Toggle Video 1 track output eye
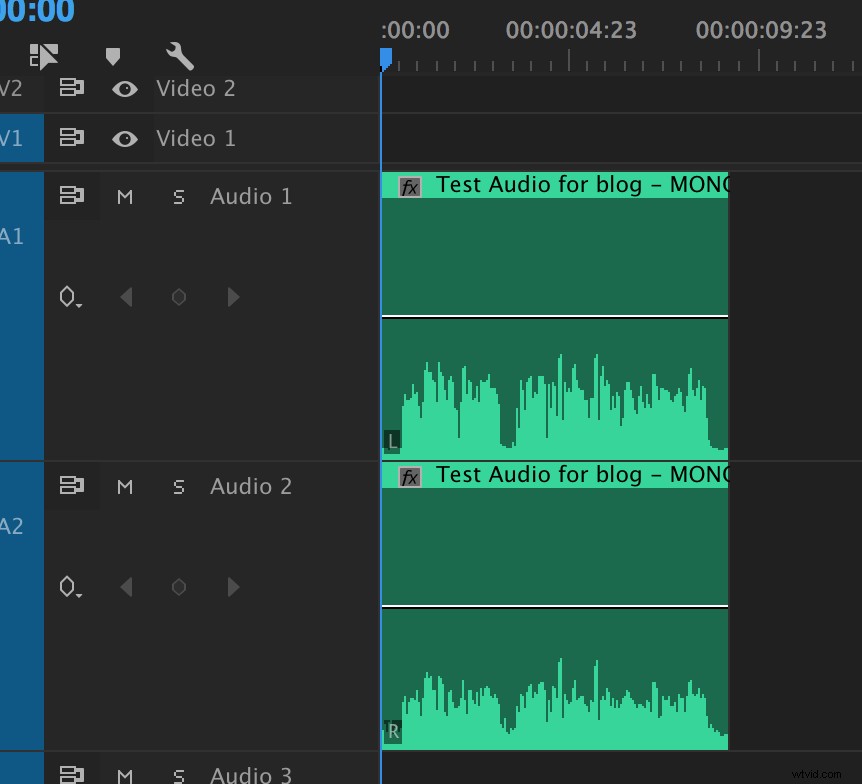 pos(124,138)
